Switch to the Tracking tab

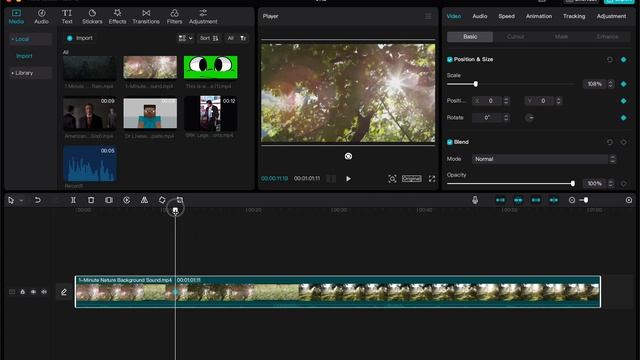574,16
